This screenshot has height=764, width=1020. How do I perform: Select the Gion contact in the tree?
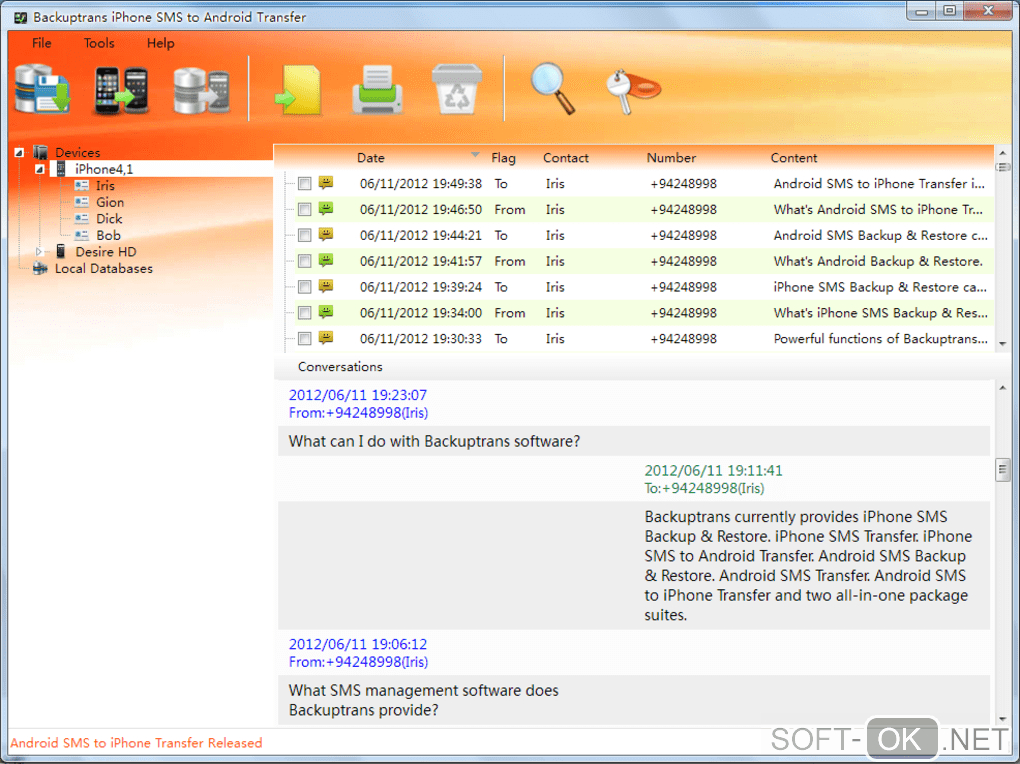click(109, 202)
